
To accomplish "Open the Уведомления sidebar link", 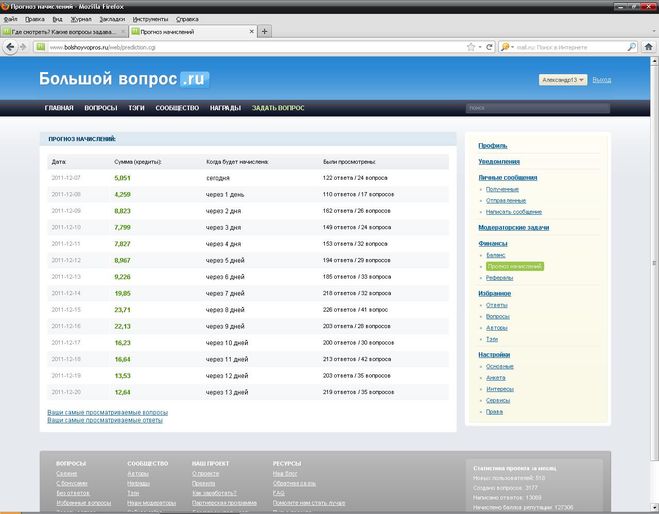I will 499,162.
